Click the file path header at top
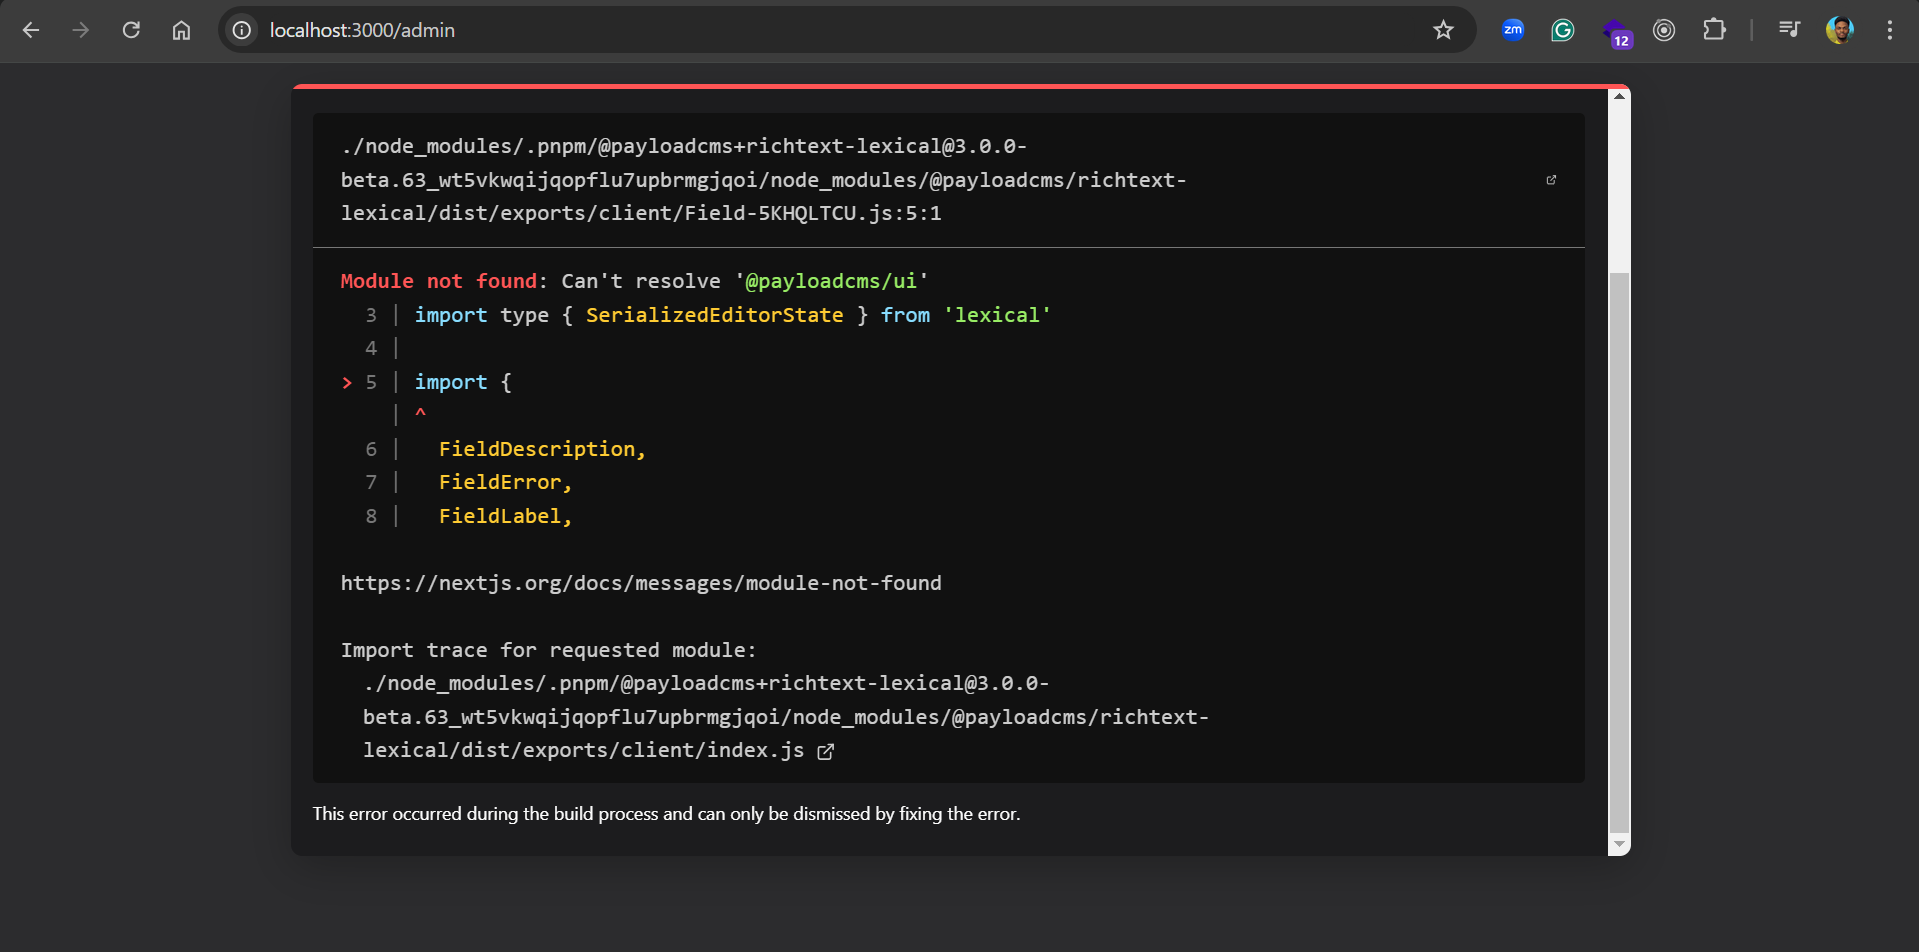The width and height of the screenshot is (1919, 952). (x=764, y=180)
